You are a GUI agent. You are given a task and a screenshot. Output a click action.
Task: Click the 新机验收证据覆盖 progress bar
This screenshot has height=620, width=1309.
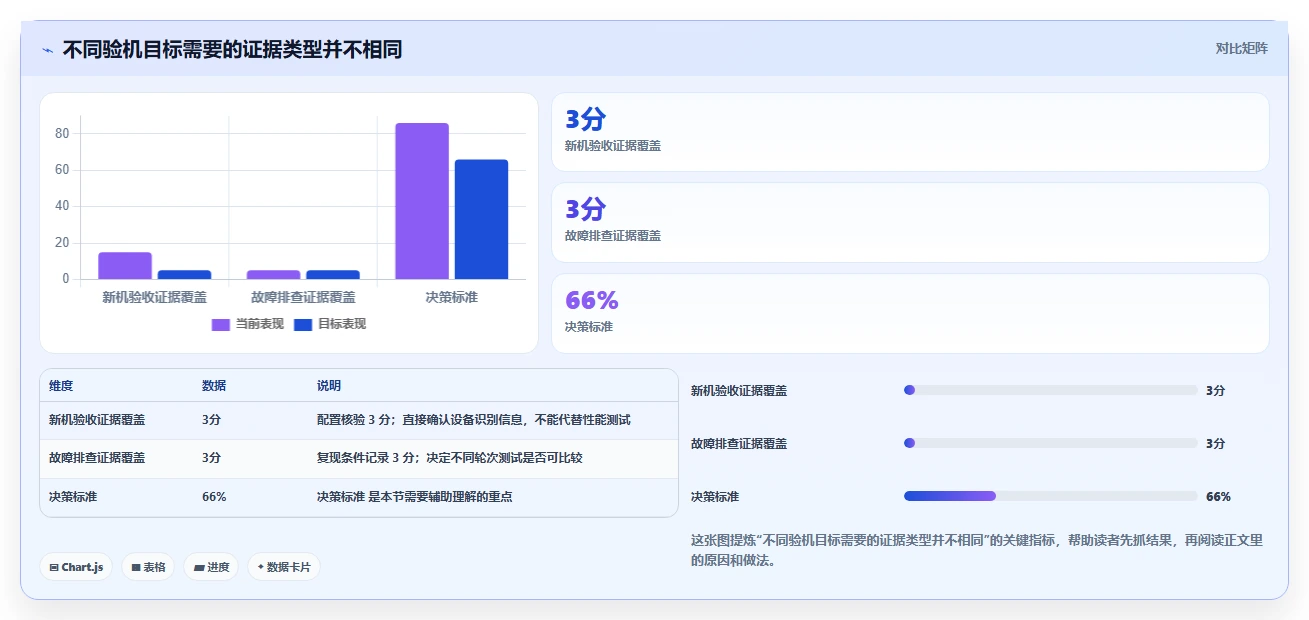(x=1050, y=390)
